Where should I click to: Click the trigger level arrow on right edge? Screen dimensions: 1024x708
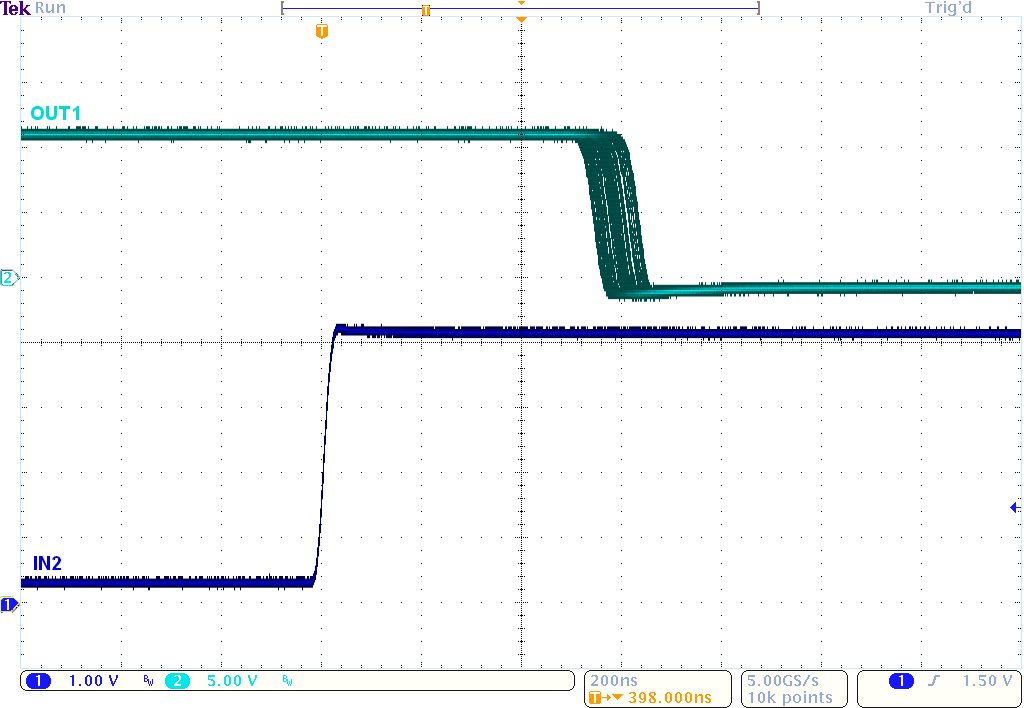1015,507
